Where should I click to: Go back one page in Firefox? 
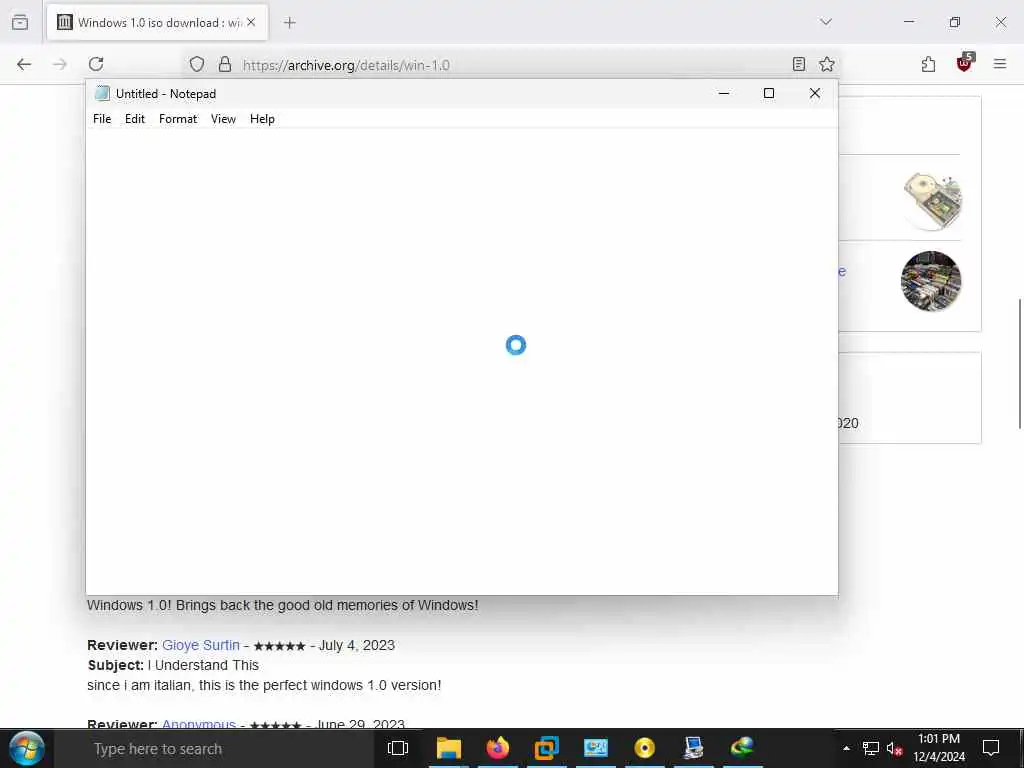(x=24, y=64)
